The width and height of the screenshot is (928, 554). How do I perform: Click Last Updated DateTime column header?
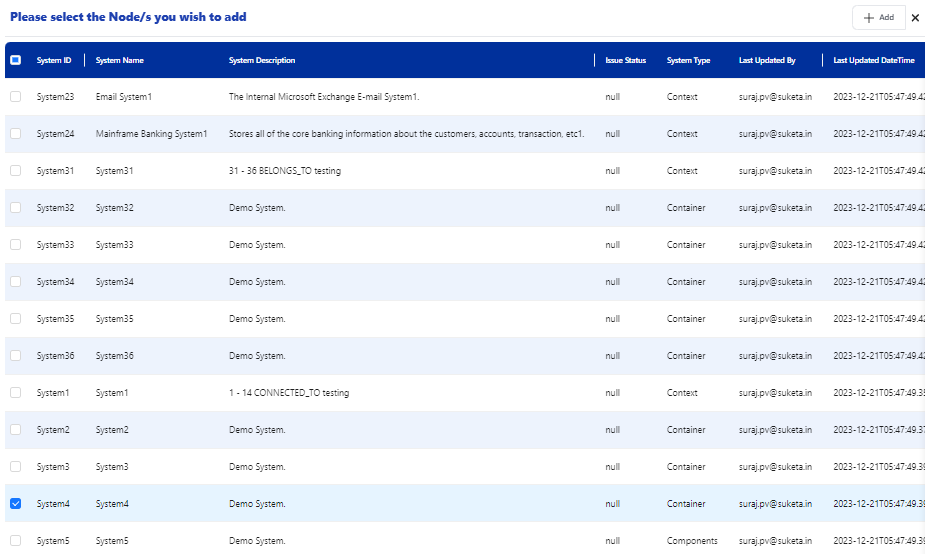coord(874,61)
